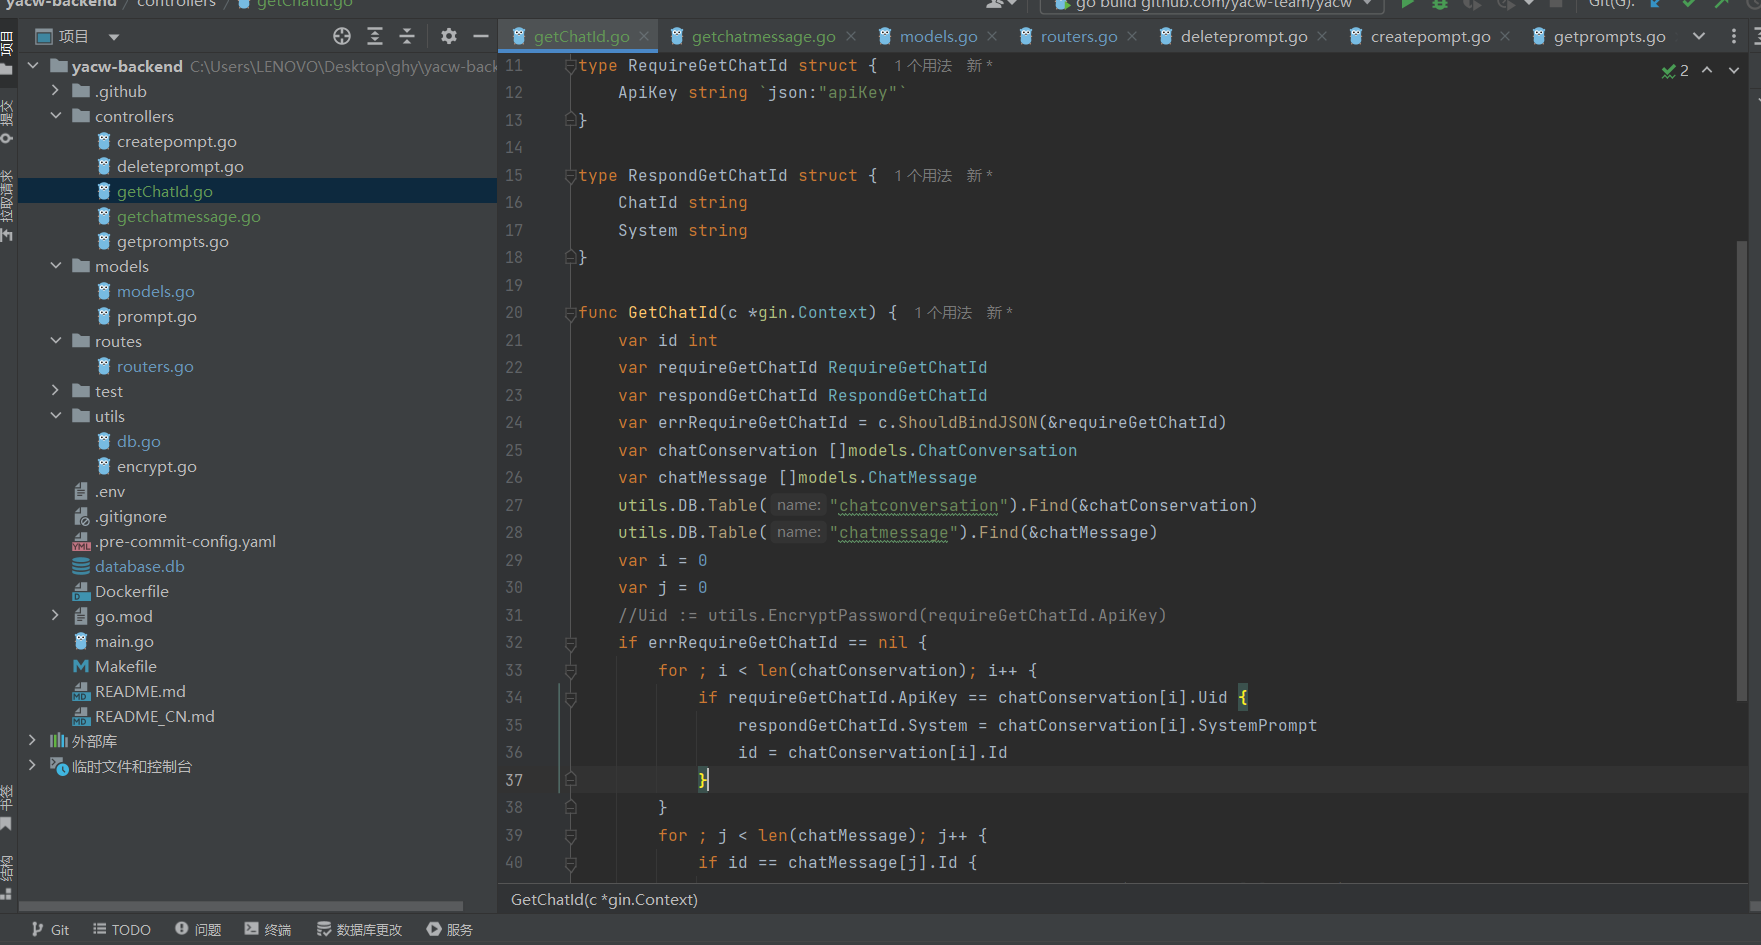
Task: Switch to the routers.go editor tab
Action: tap(1078, 37)
